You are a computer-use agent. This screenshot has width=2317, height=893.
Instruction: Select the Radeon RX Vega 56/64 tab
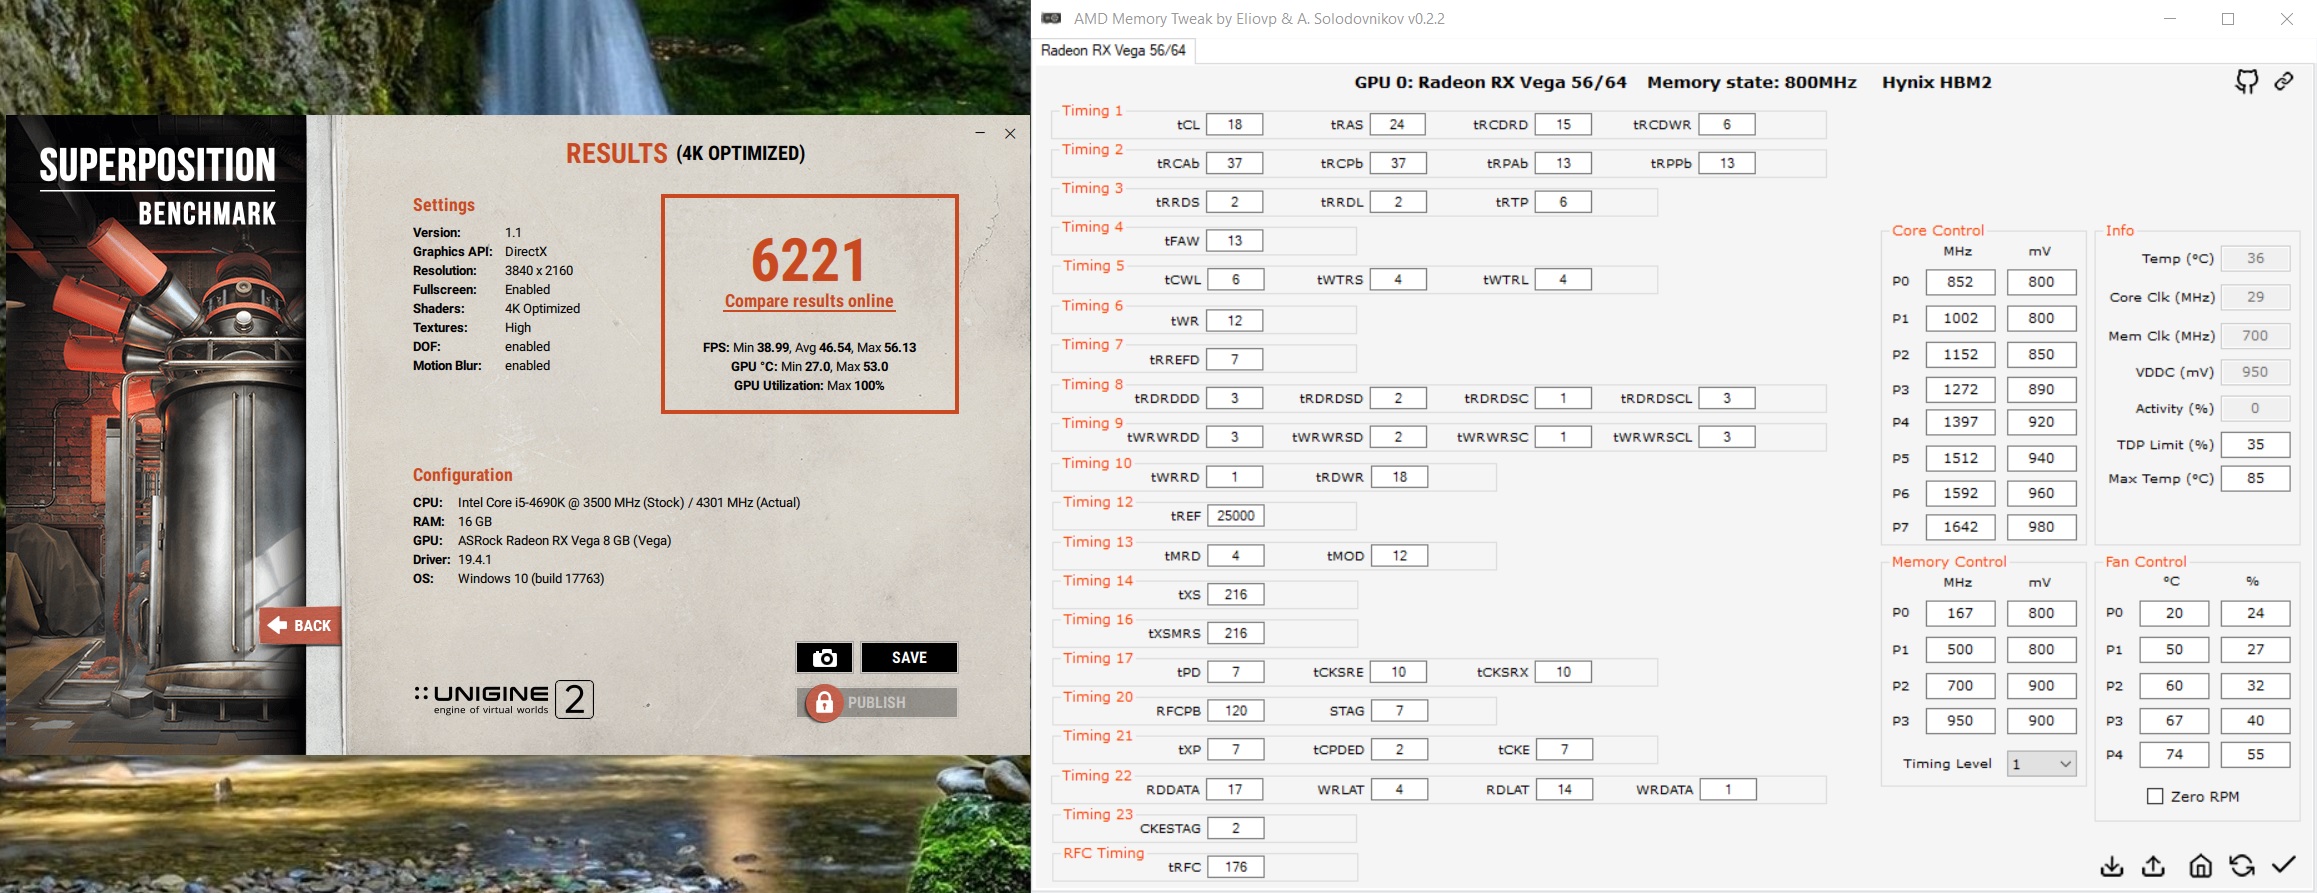click(1113, 50)
